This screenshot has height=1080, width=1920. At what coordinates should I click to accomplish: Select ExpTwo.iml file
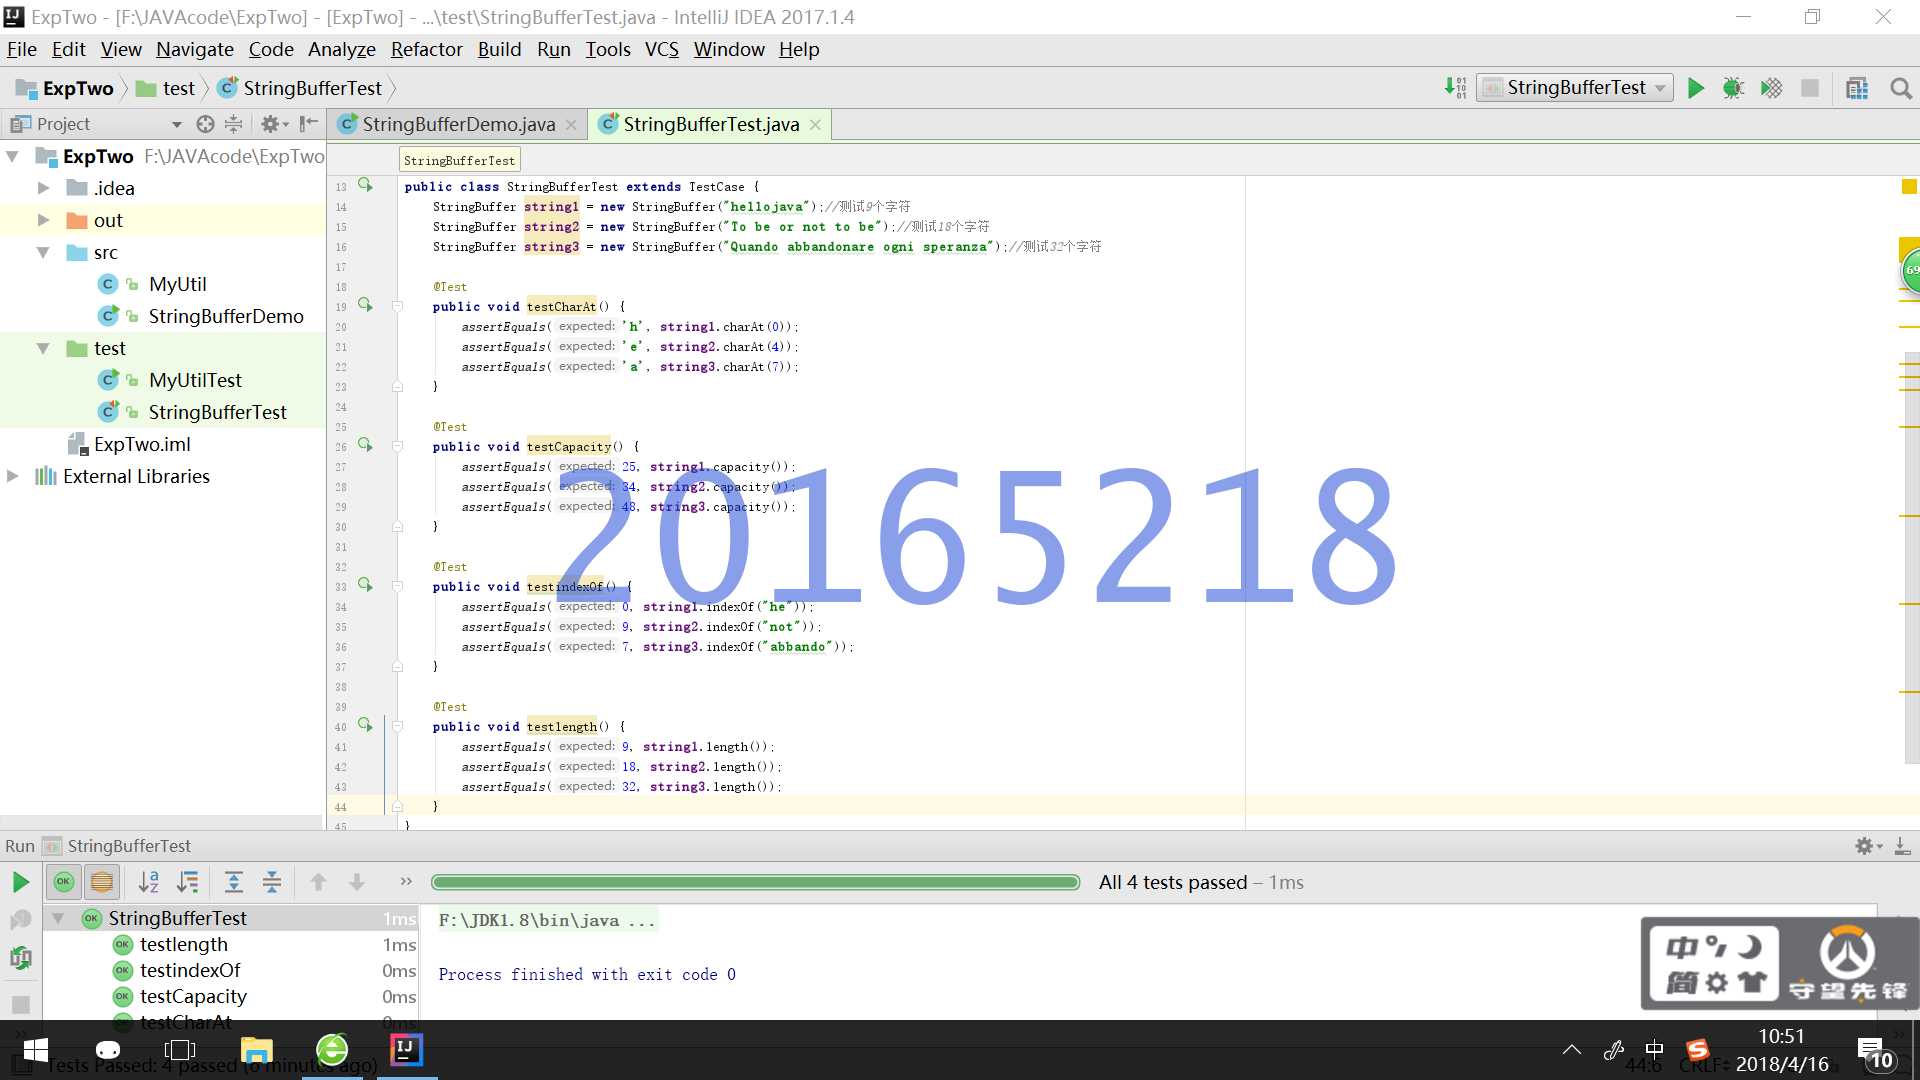point(141,444)
